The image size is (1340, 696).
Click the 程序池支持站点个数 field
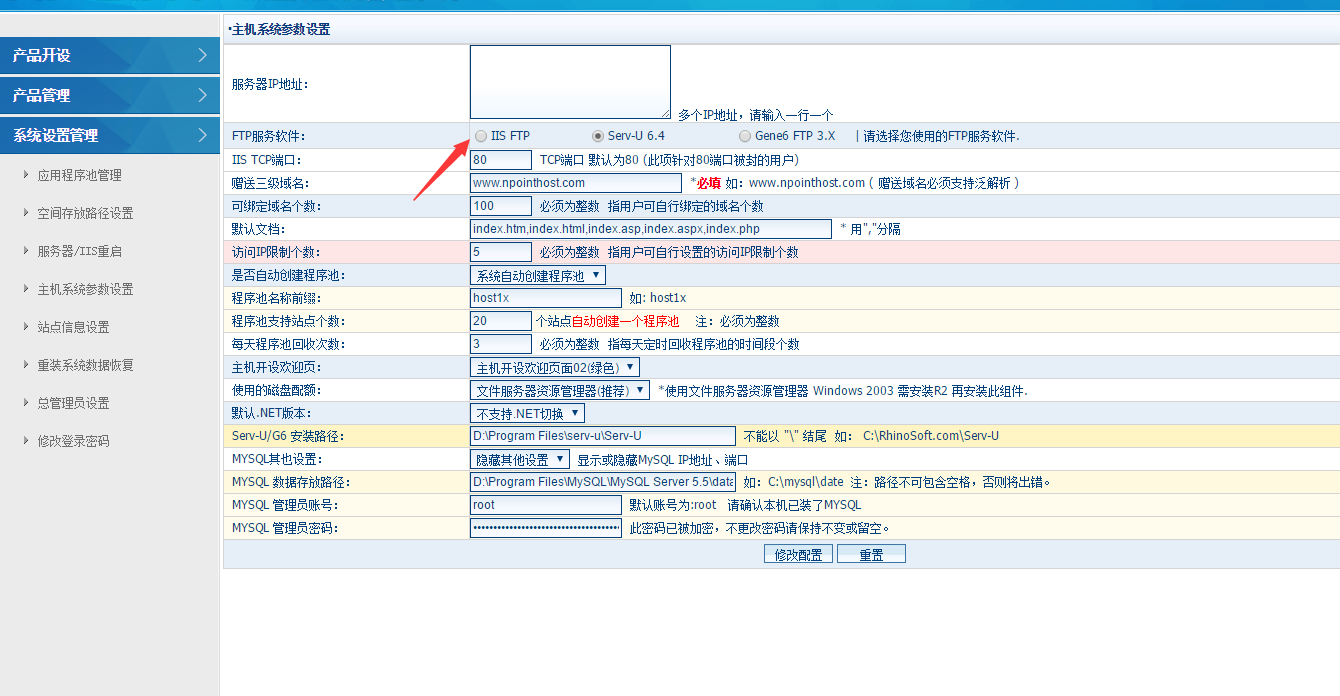click(501, 321)
